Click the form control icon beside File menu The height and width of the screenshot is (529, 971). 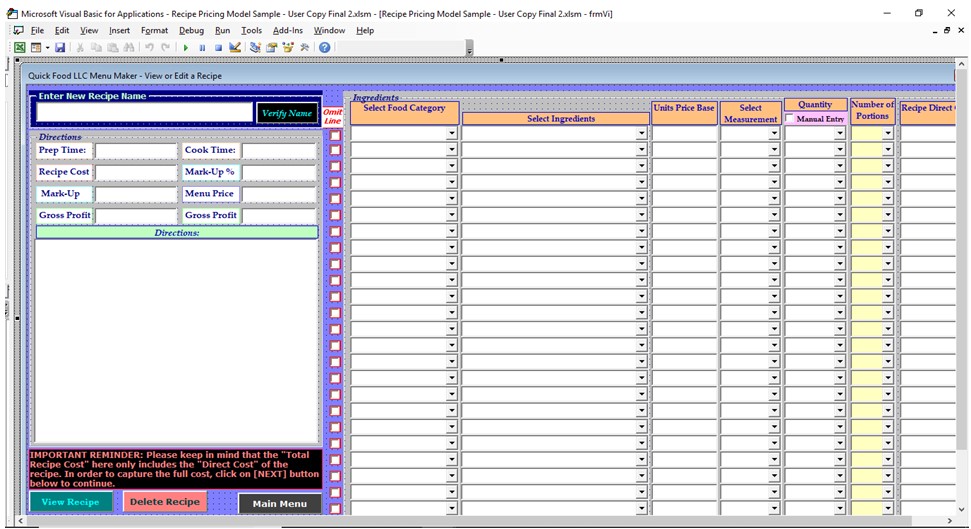[19, 30]
